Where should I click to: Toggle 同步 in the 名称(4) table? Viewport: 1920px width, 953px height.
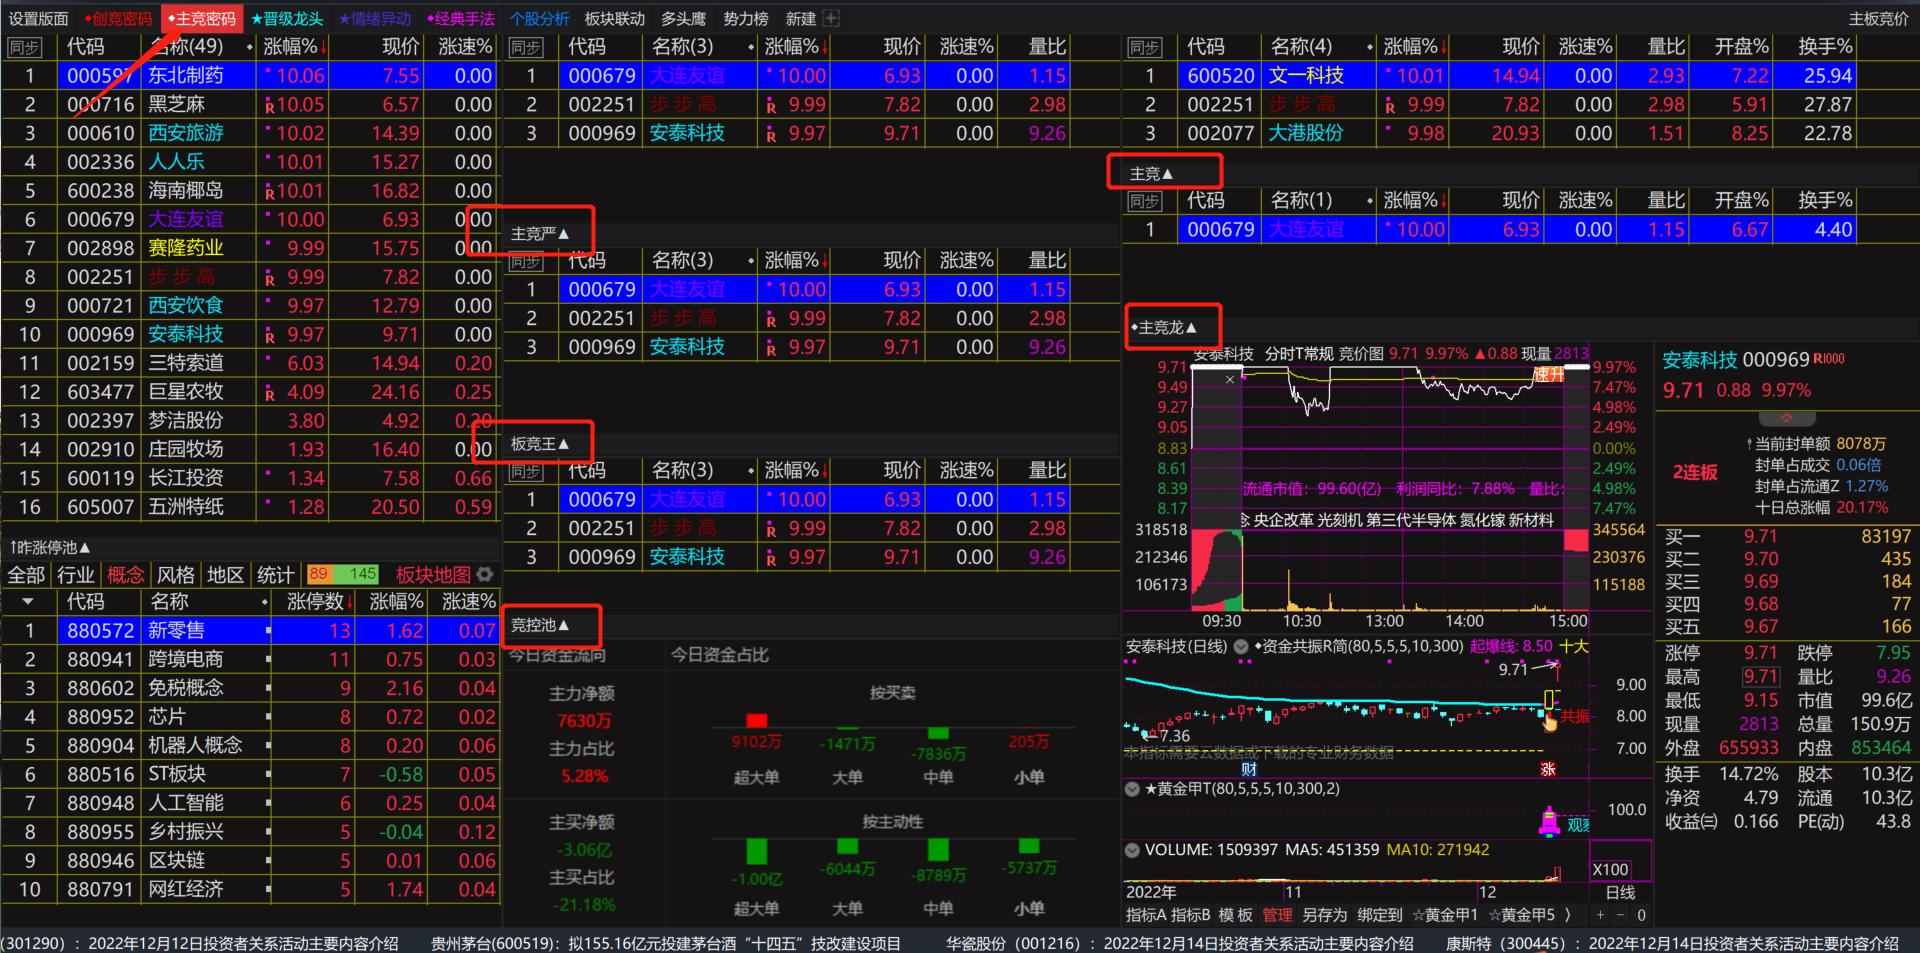pos(1144,47)
